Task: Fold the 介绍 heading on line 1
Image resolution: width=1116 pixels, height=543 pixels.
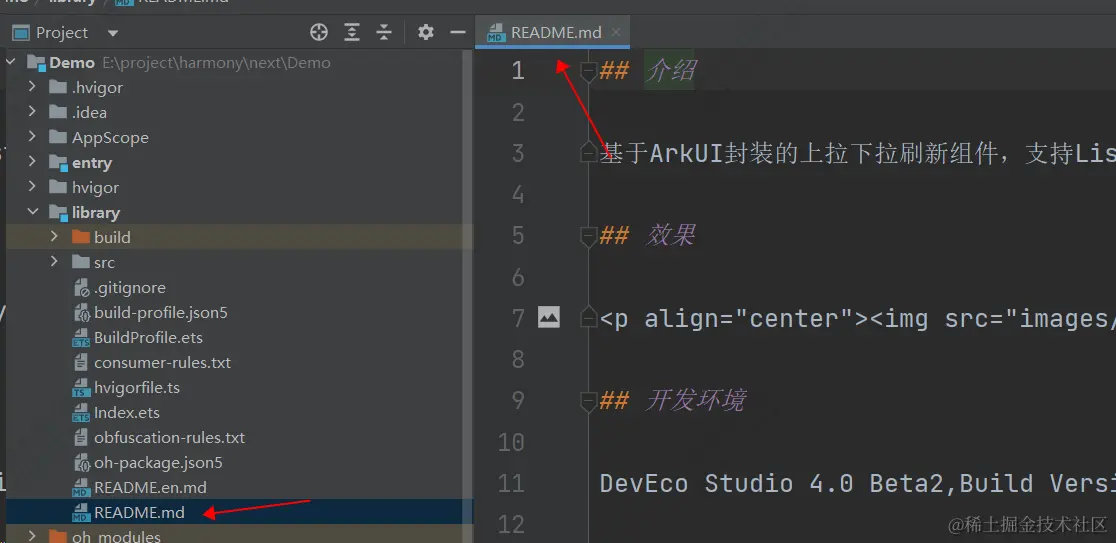Action: [588, 70]
